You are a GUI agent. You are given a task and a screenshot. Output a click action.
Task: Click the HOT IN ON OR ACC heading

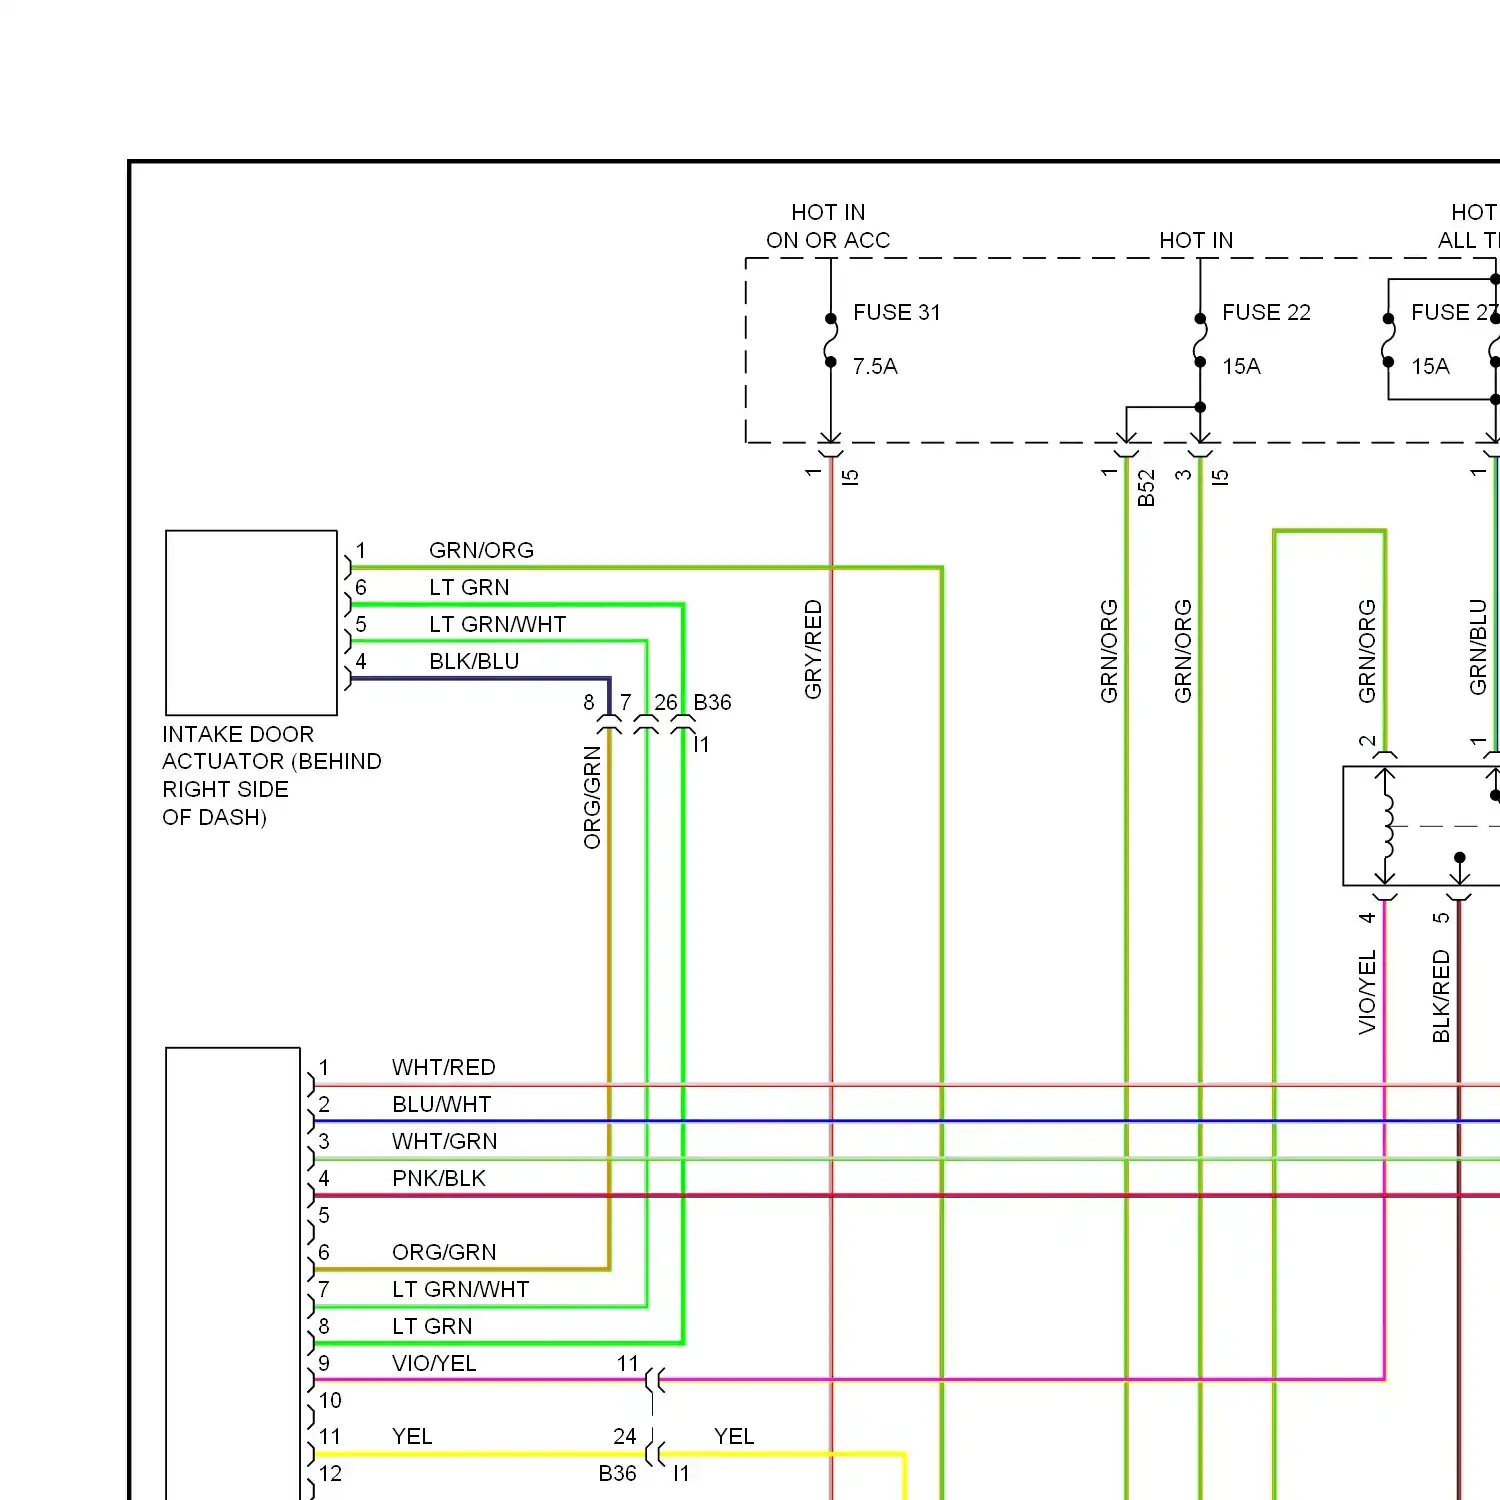(828, 226)
